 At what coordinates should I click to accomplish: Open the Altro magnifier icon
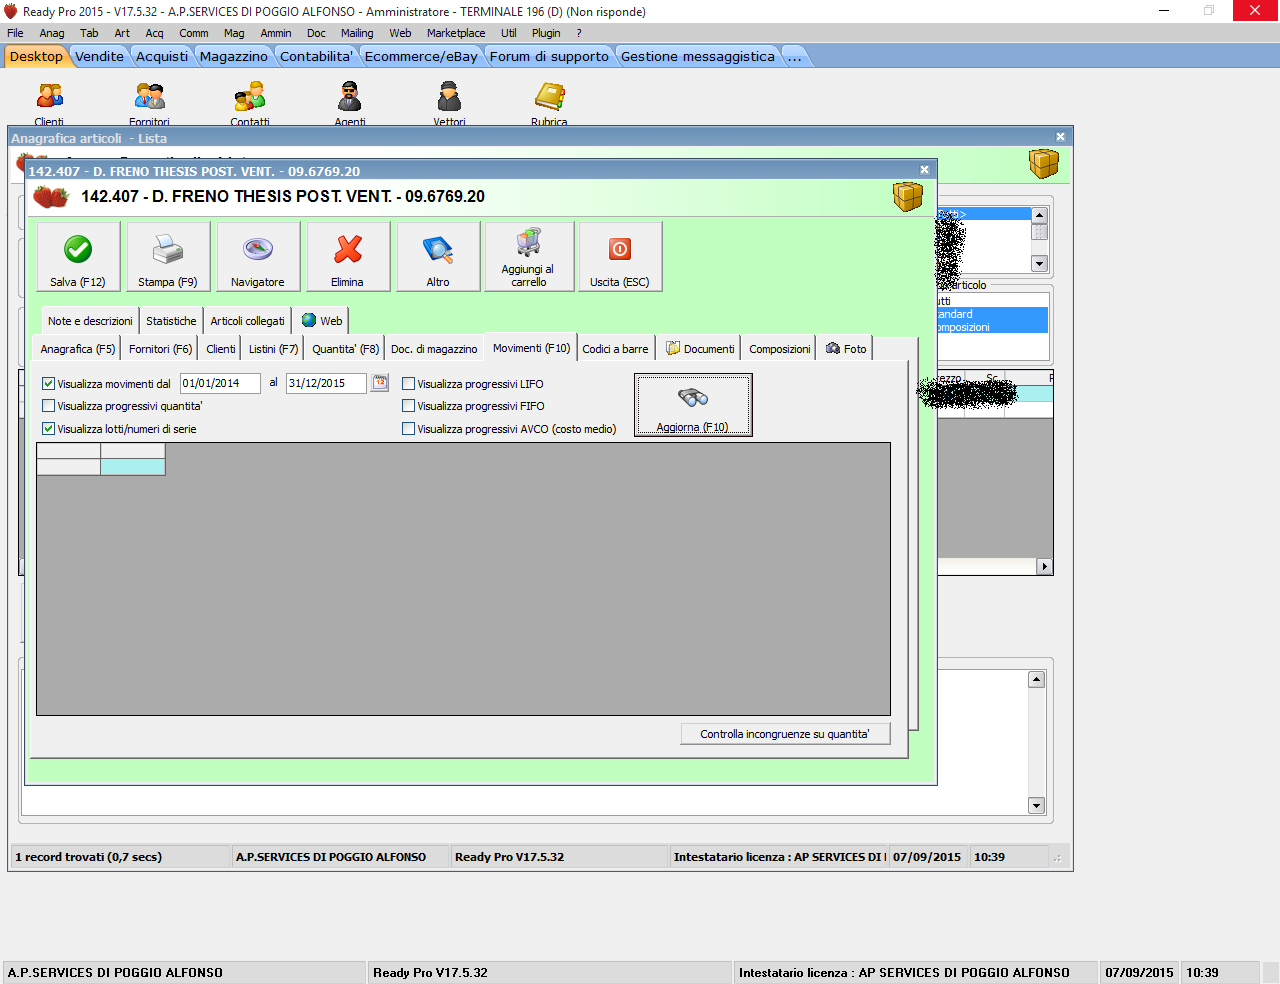pyautogui.click(x=438, y=249)
